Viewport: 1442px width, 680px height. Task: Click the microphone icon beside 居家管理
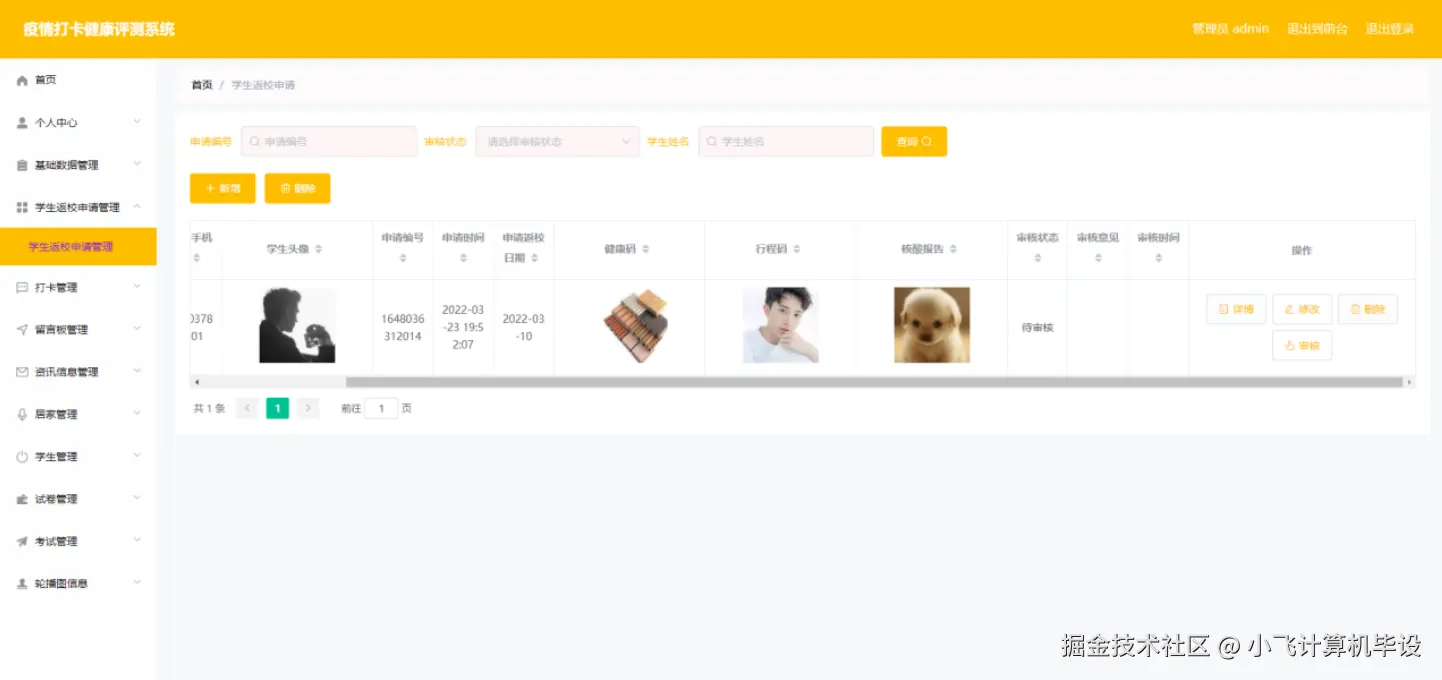pos(22,414)
